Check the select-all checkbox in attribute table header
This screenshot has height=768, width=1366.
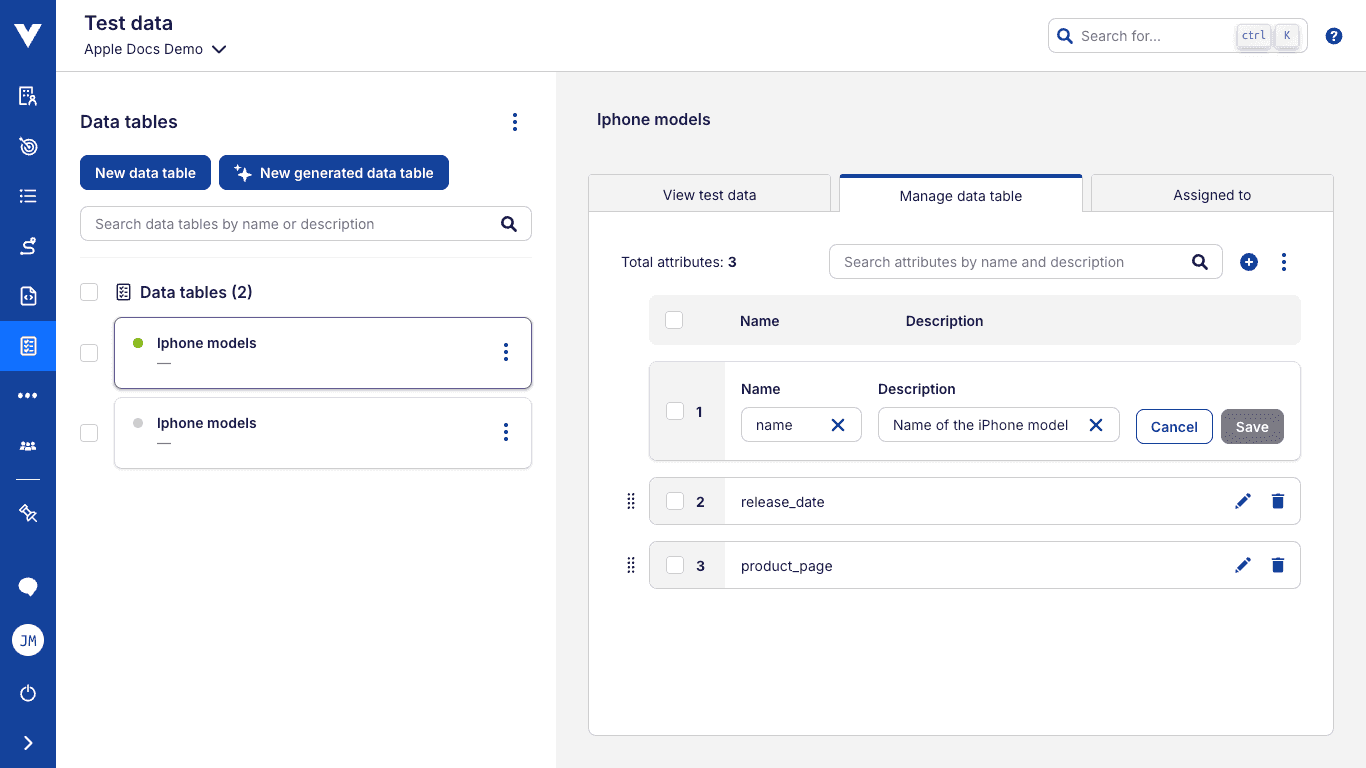pos(674,320)
